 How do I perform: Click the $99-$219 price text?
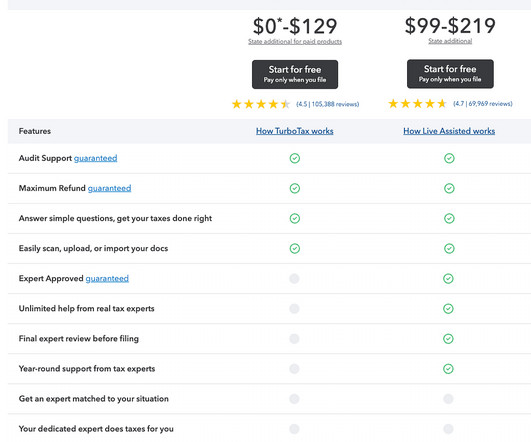tap(450, 25)
